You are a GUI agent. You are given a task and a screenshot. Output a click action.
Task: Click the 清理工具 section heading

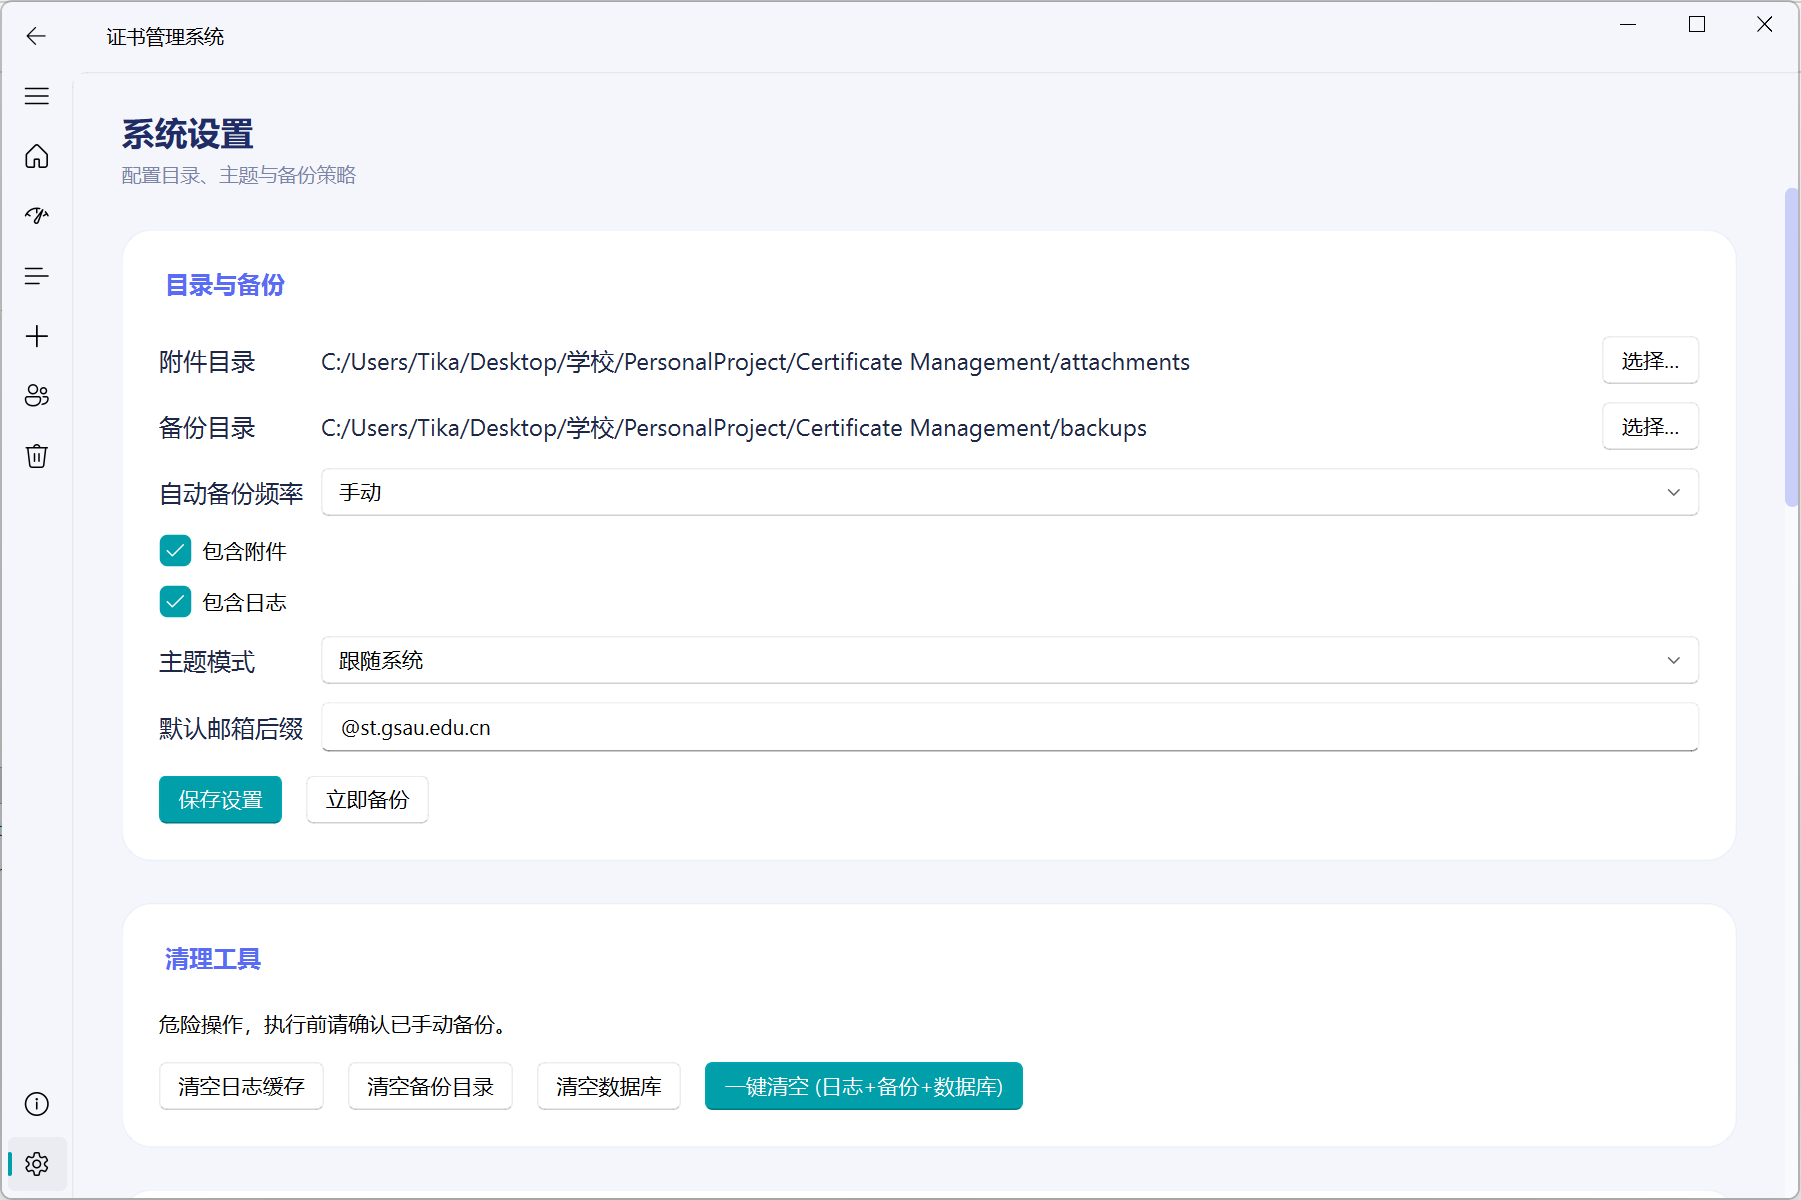[213, 959]
